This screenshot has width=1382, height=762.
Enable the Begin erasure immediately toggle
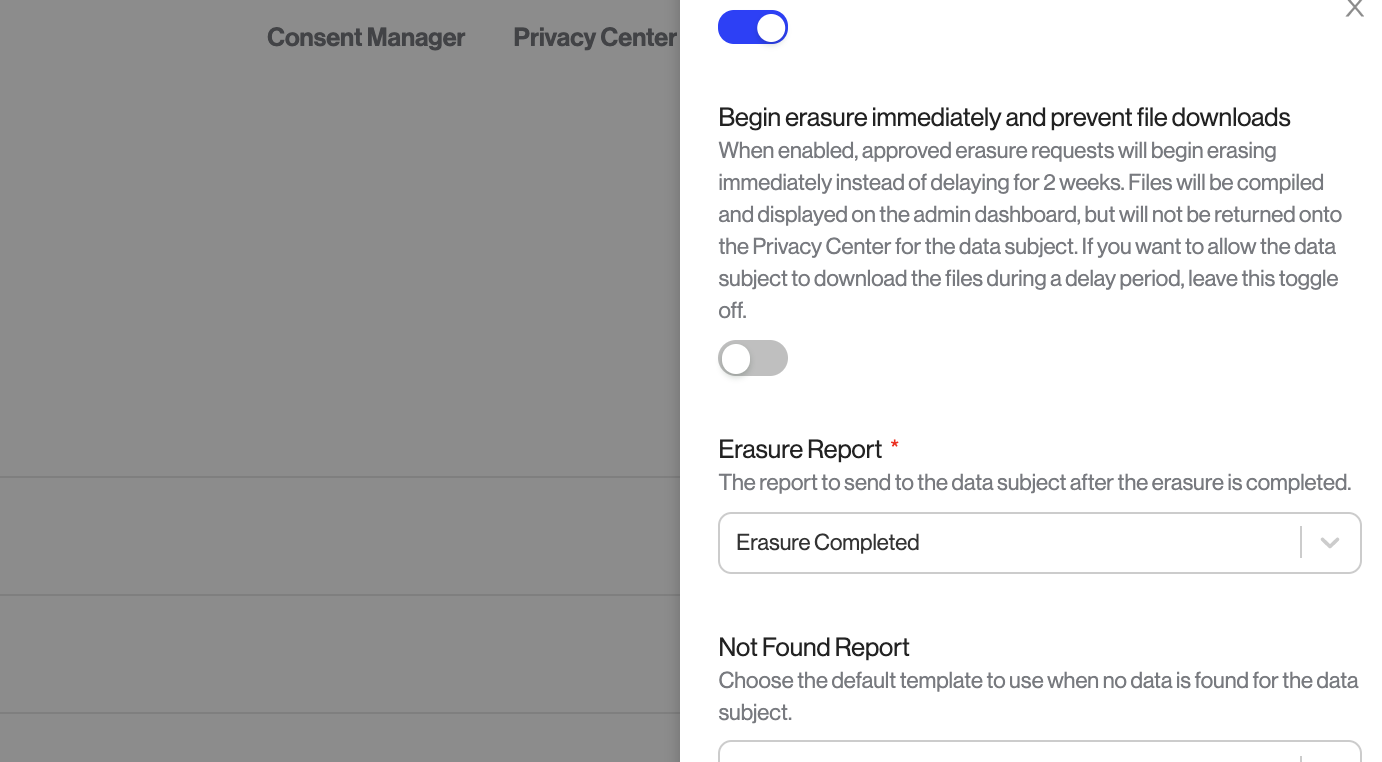tap(753, 358)
